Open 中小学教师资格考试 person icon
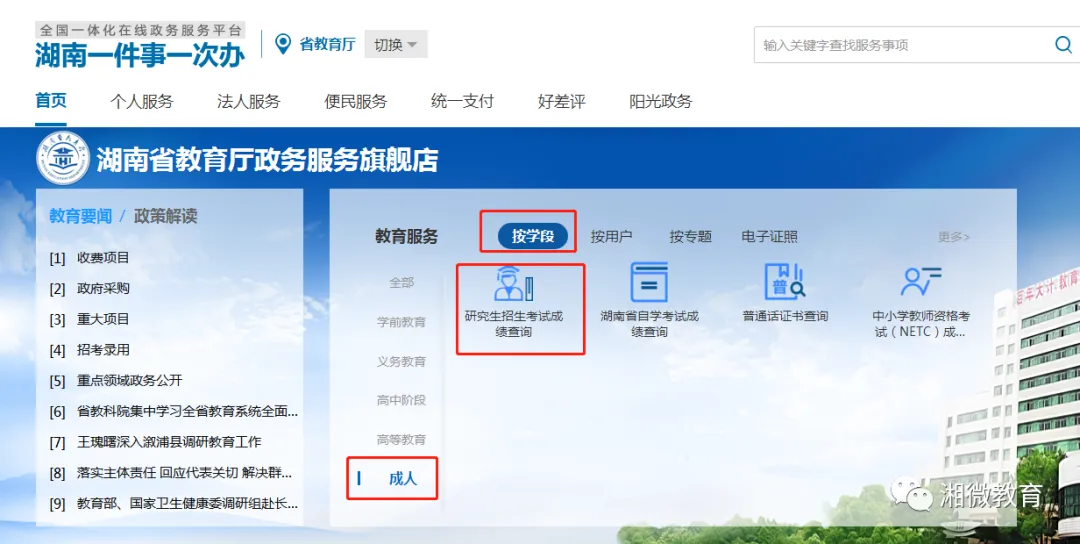1080x544 pixels. point(920,282)
